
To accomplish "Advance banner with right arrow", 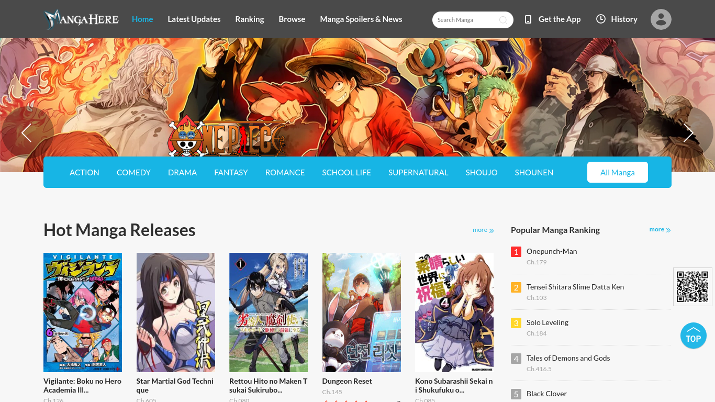I will (x=688, y=132).
